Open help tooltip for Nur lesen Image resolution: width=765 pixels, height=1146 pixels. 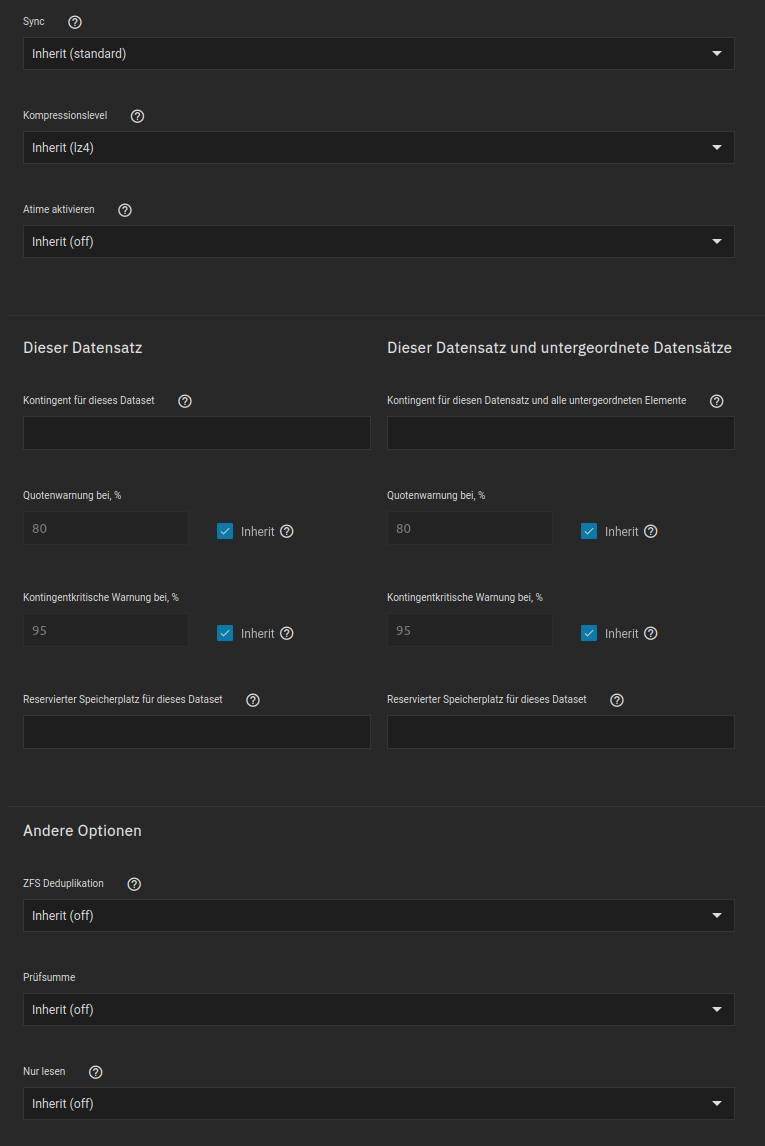96,1072
